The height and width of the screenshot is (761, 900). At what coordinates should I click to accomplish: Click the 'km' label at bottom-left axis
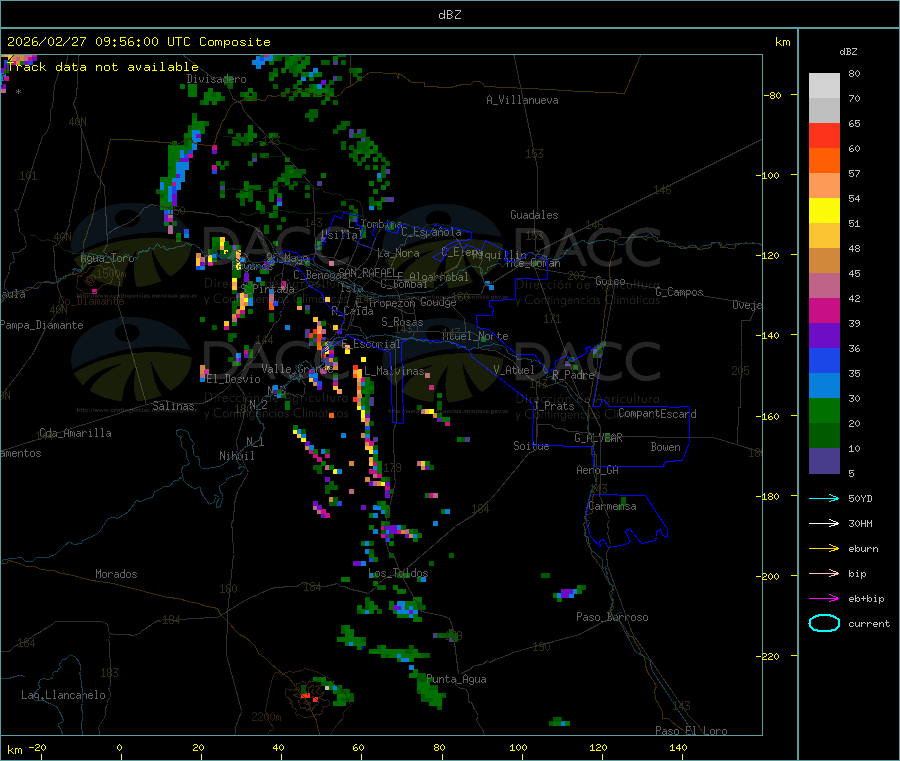(14, 750)
